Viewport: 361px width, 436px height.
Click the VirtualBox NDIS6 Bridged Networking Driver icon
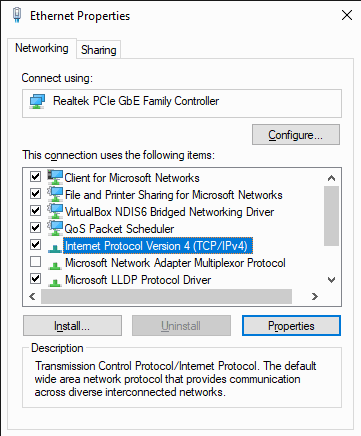(55, 211)
